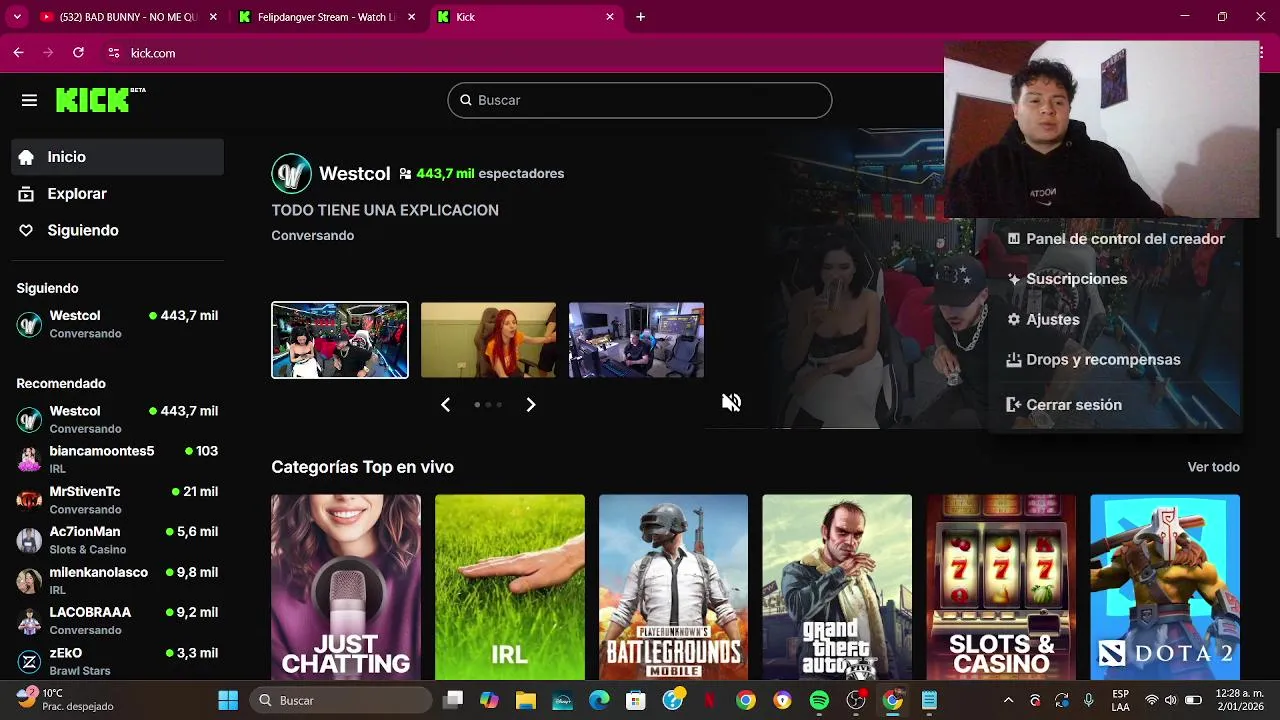Open Panel de control del creador
This screenshot has height=720, width=1280.
coord(1115,239)
